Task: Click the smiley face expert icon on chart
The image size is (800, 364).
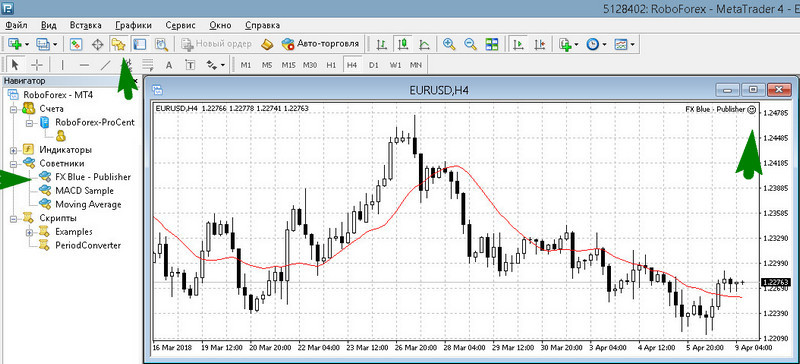Action: (752, 109)
